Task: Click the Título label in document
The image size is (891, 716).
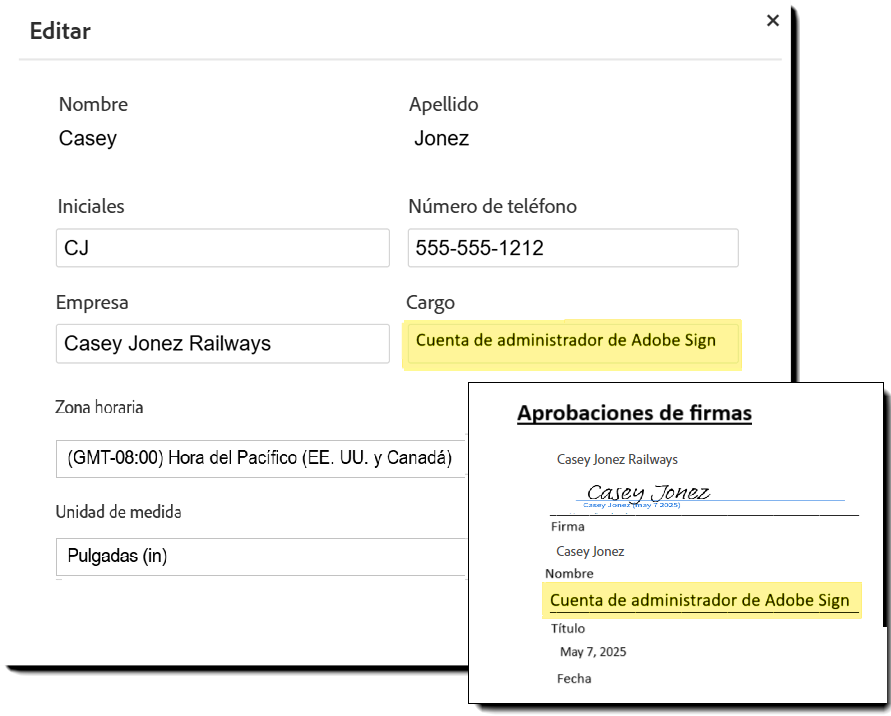Action: (x=567, y=628)
